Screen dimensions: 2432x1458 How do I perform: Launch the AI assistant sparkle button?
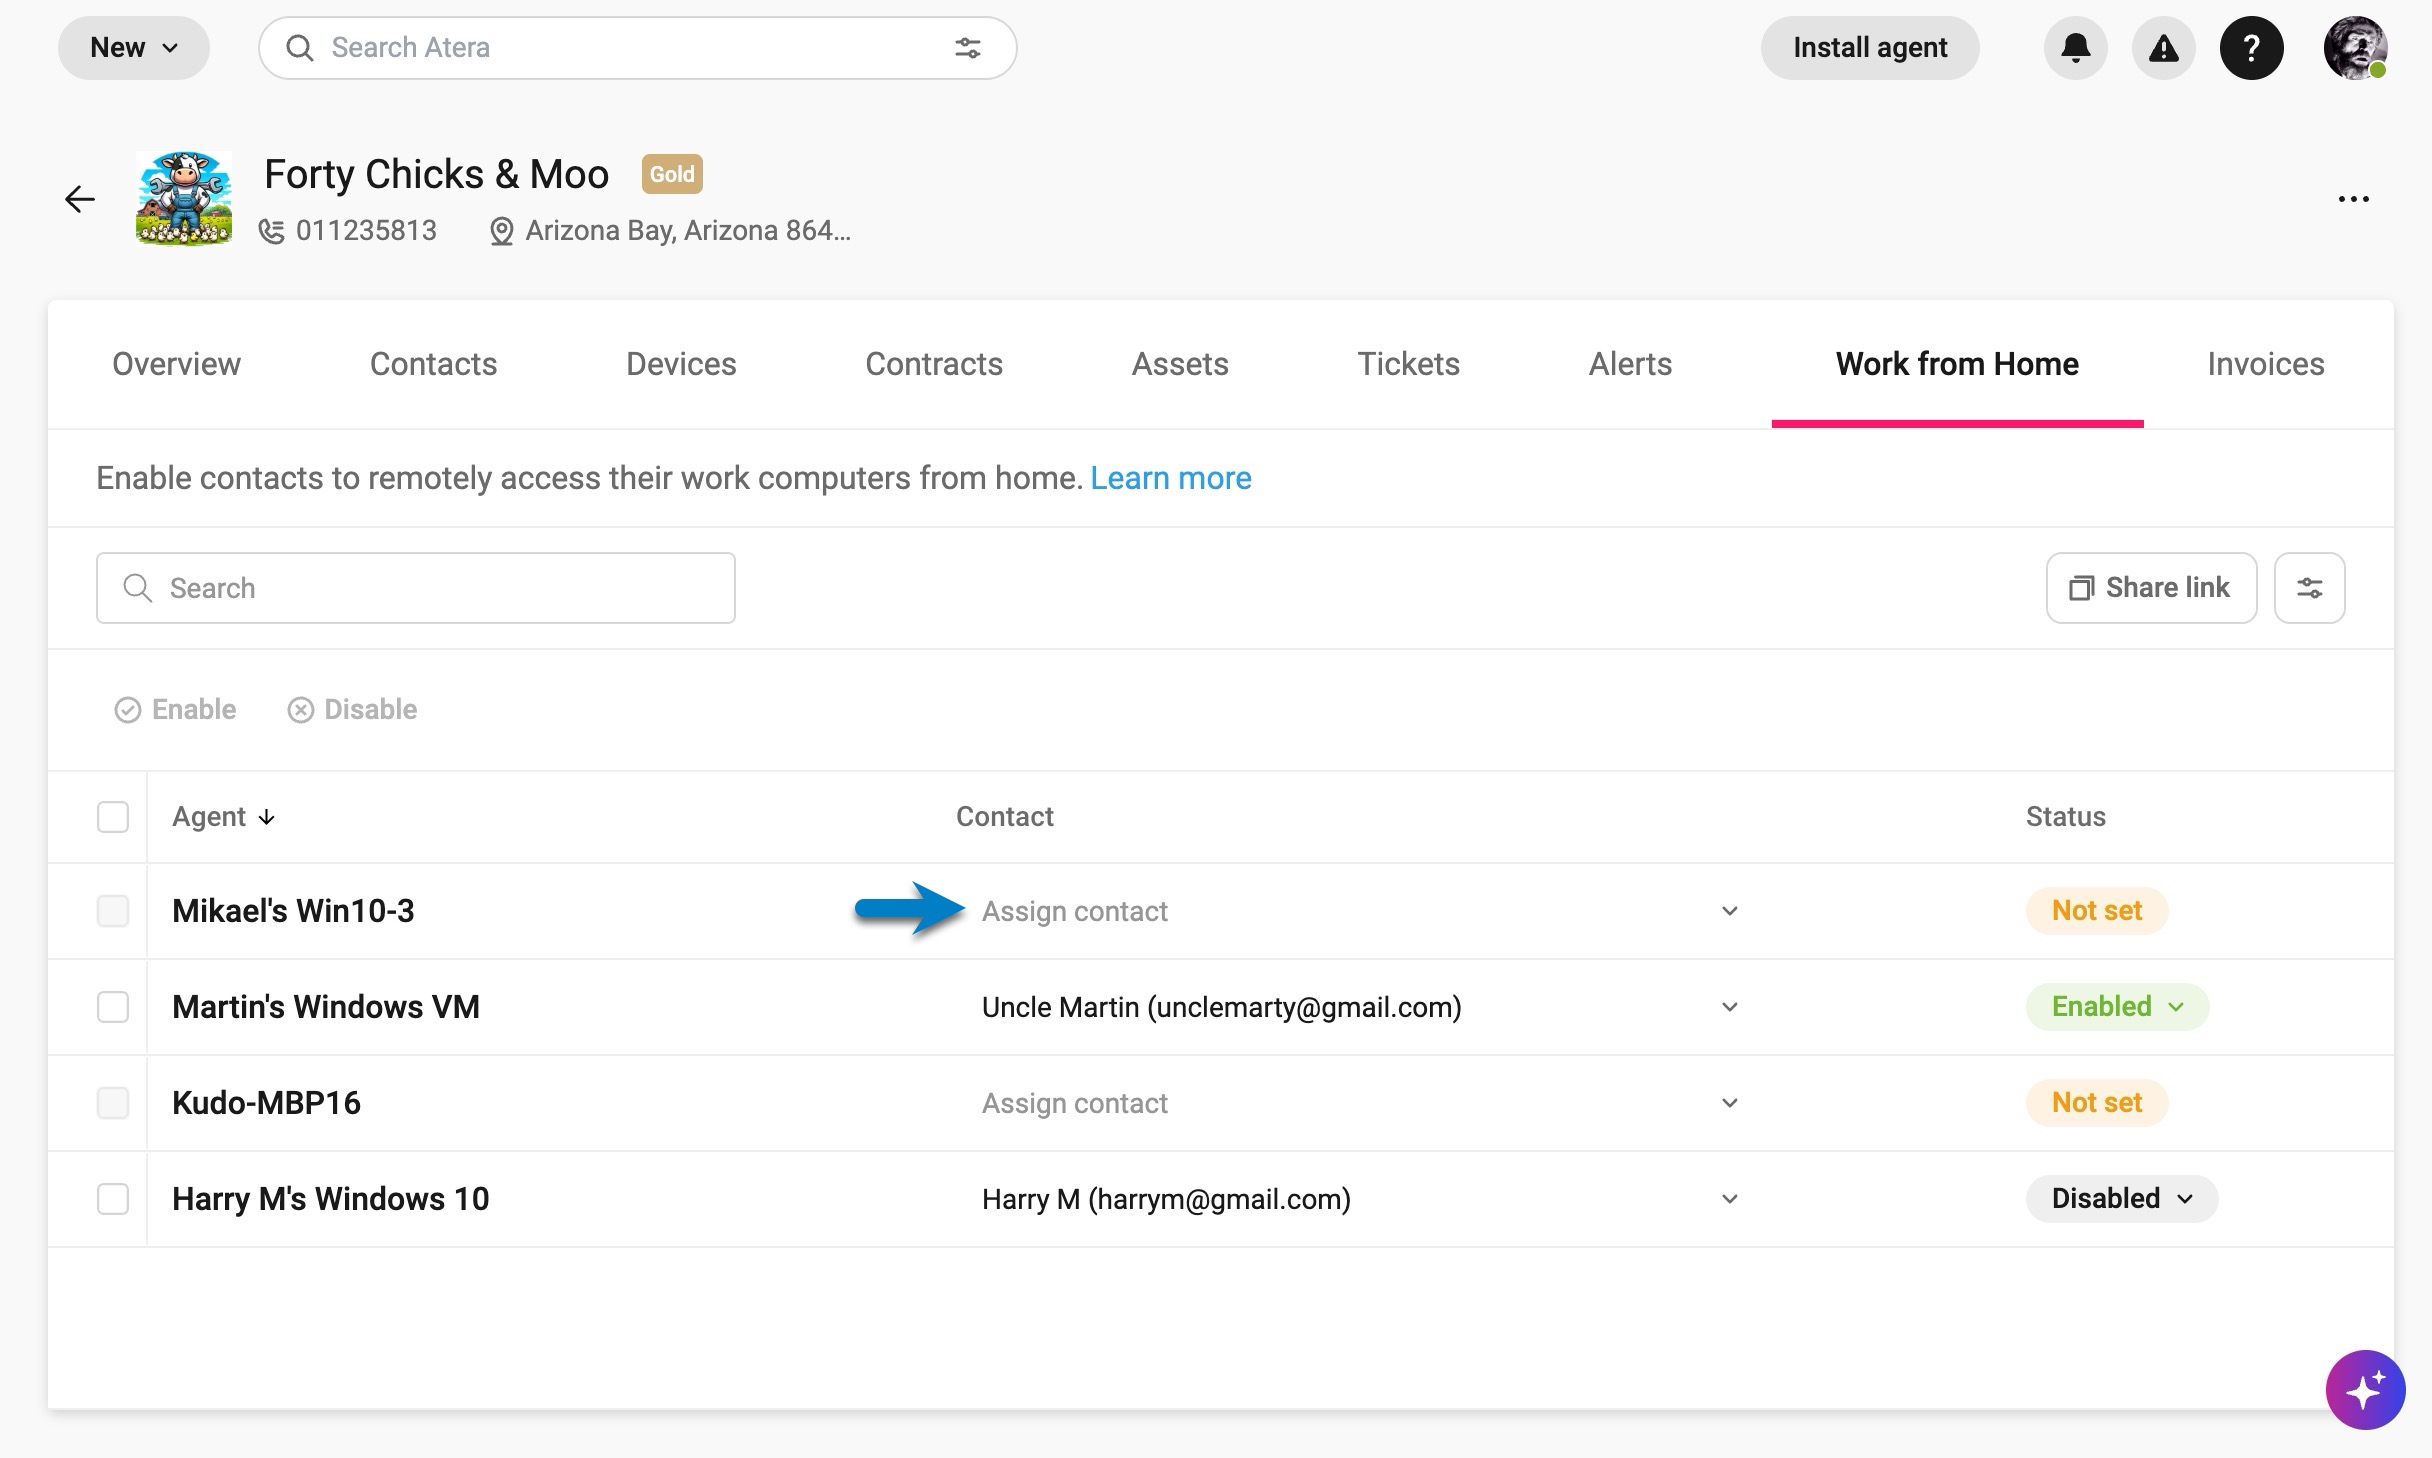tap(2365, 1390)
